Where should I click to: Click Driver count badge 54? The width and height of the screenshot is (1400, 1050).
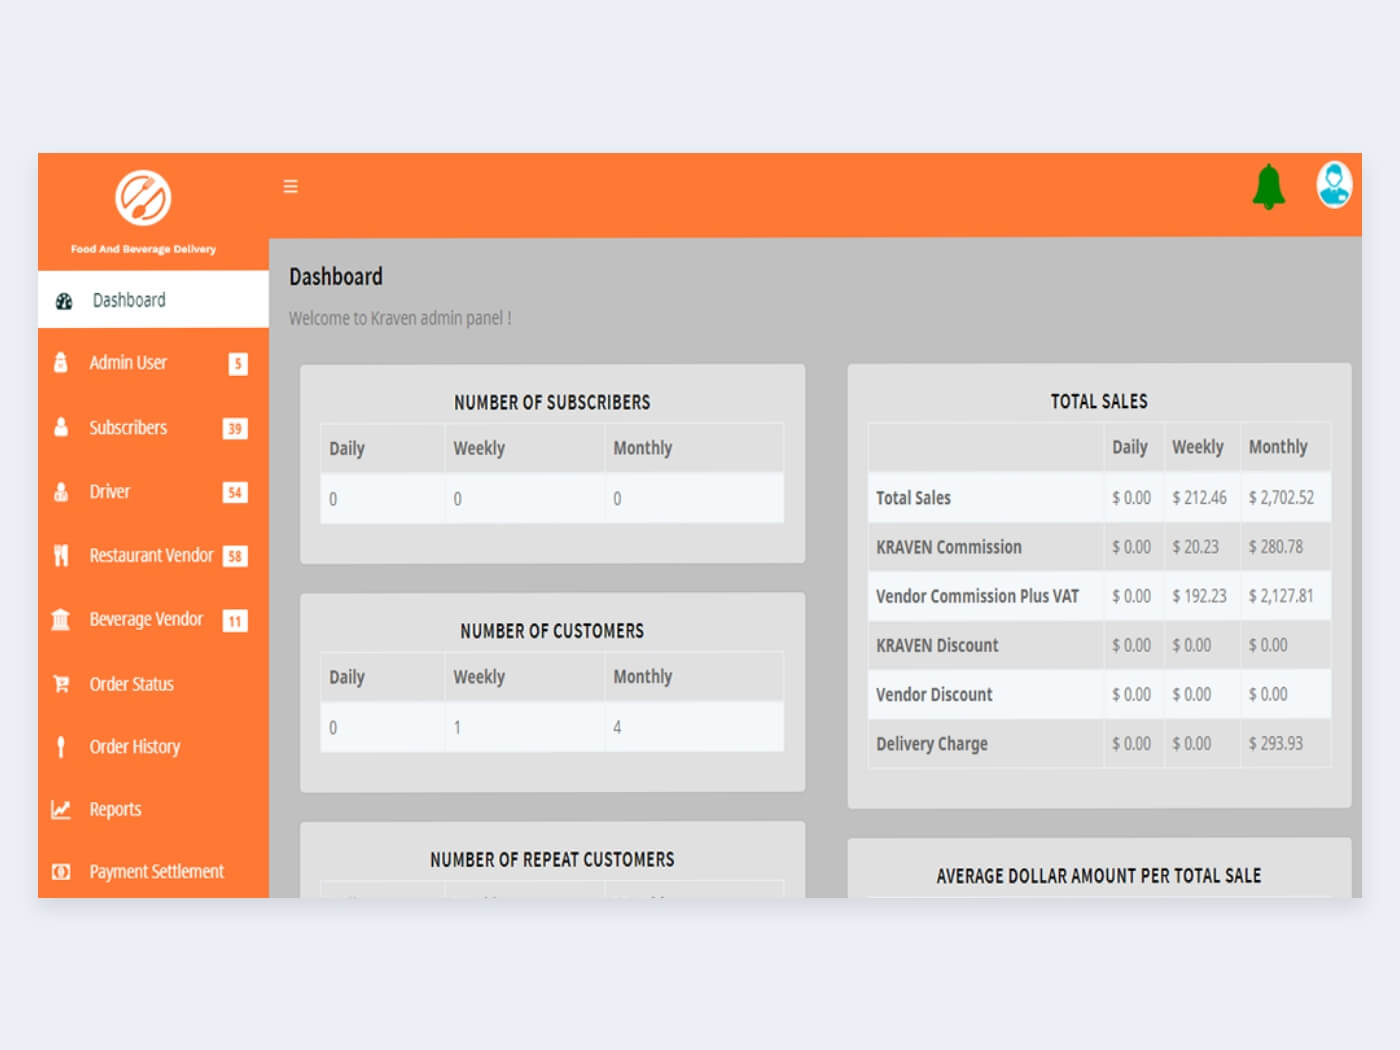tap(235, 492)
